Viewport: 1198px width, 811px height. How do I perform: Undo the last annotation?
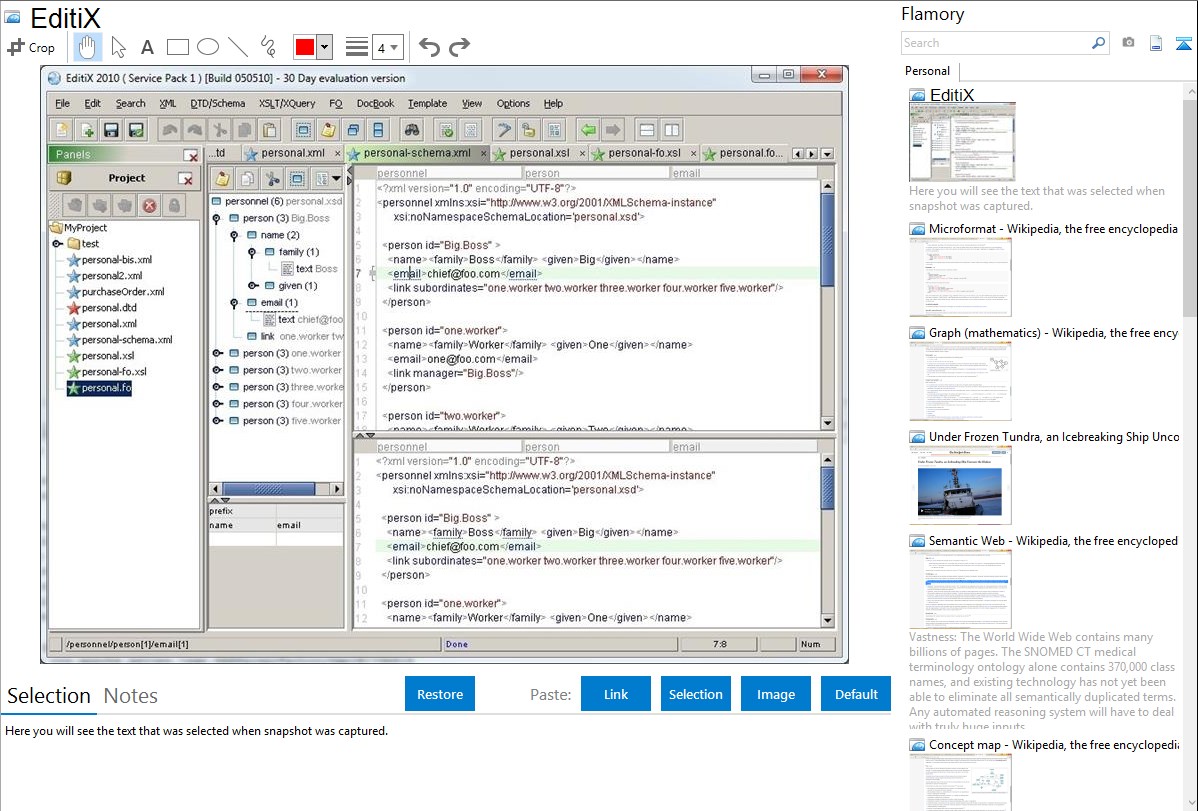(x=429, y=47)
